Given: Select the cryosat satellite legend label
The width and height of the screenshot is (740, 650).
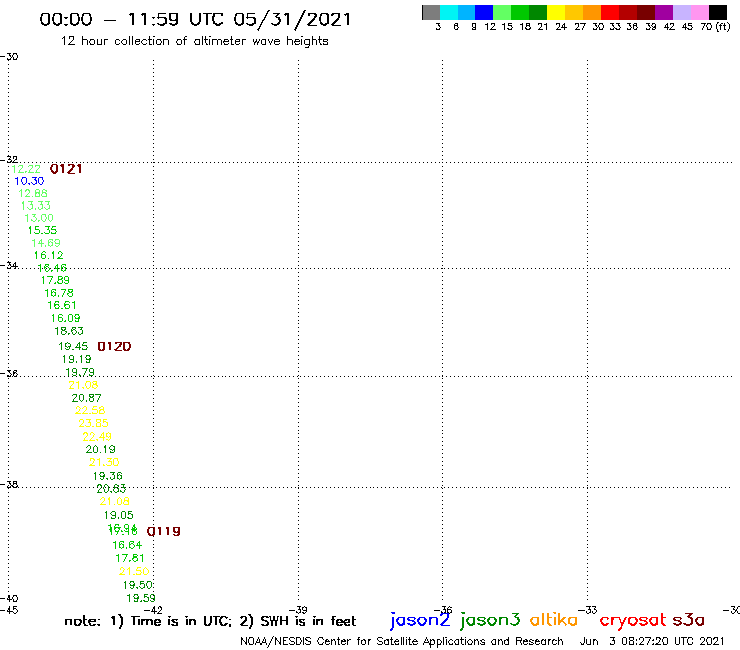Looking at the screenshot, I should [x=633, y=621].
